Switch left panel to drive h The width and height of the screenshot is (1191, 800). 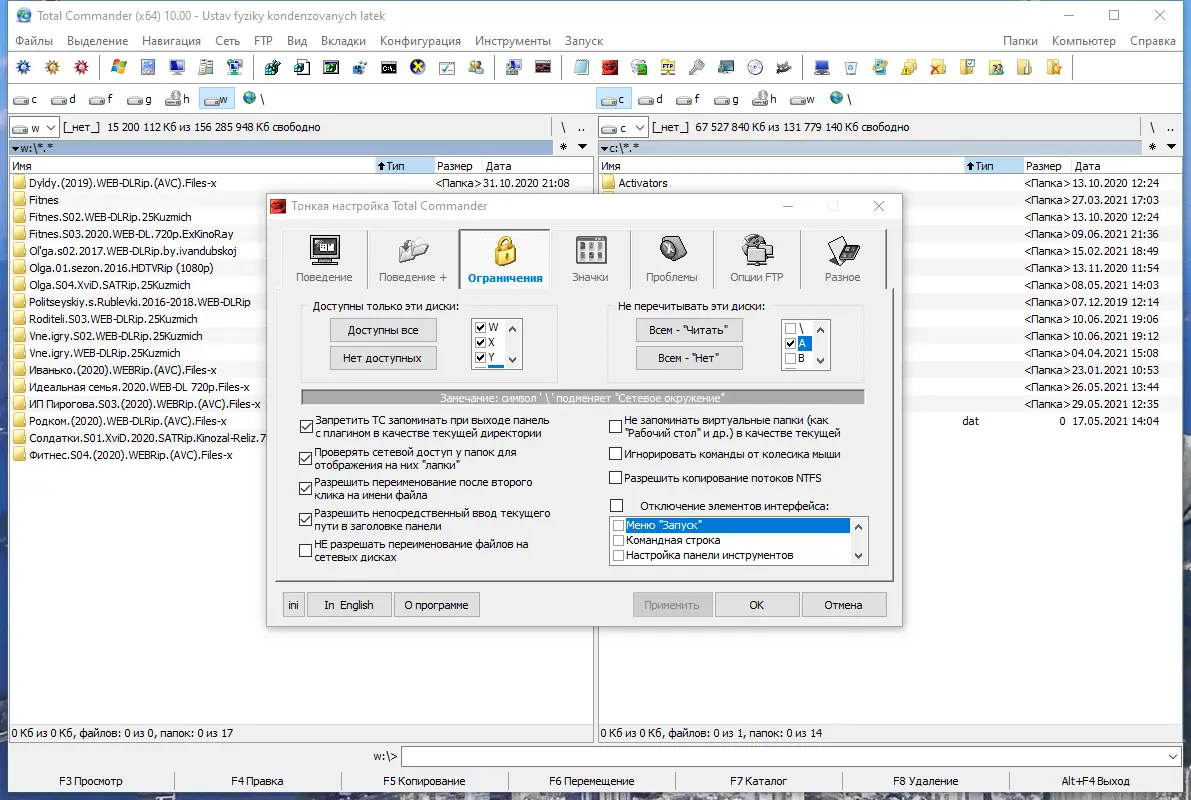pos(178,99)
